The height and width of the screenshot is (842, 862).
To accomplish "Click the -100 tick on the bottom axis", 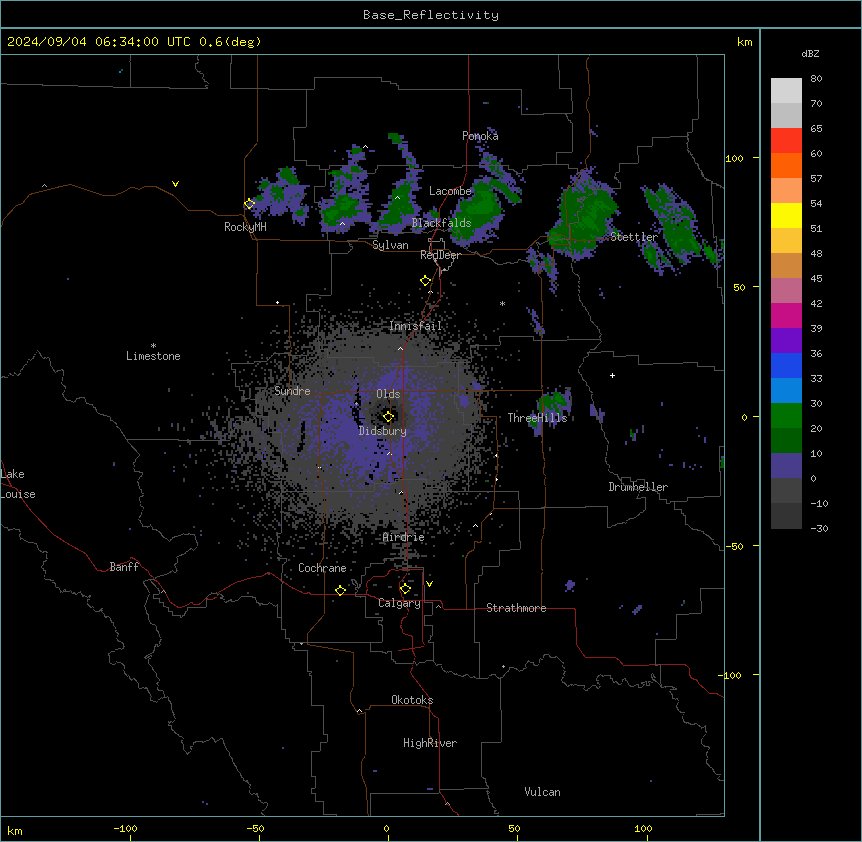I will 125,828.
